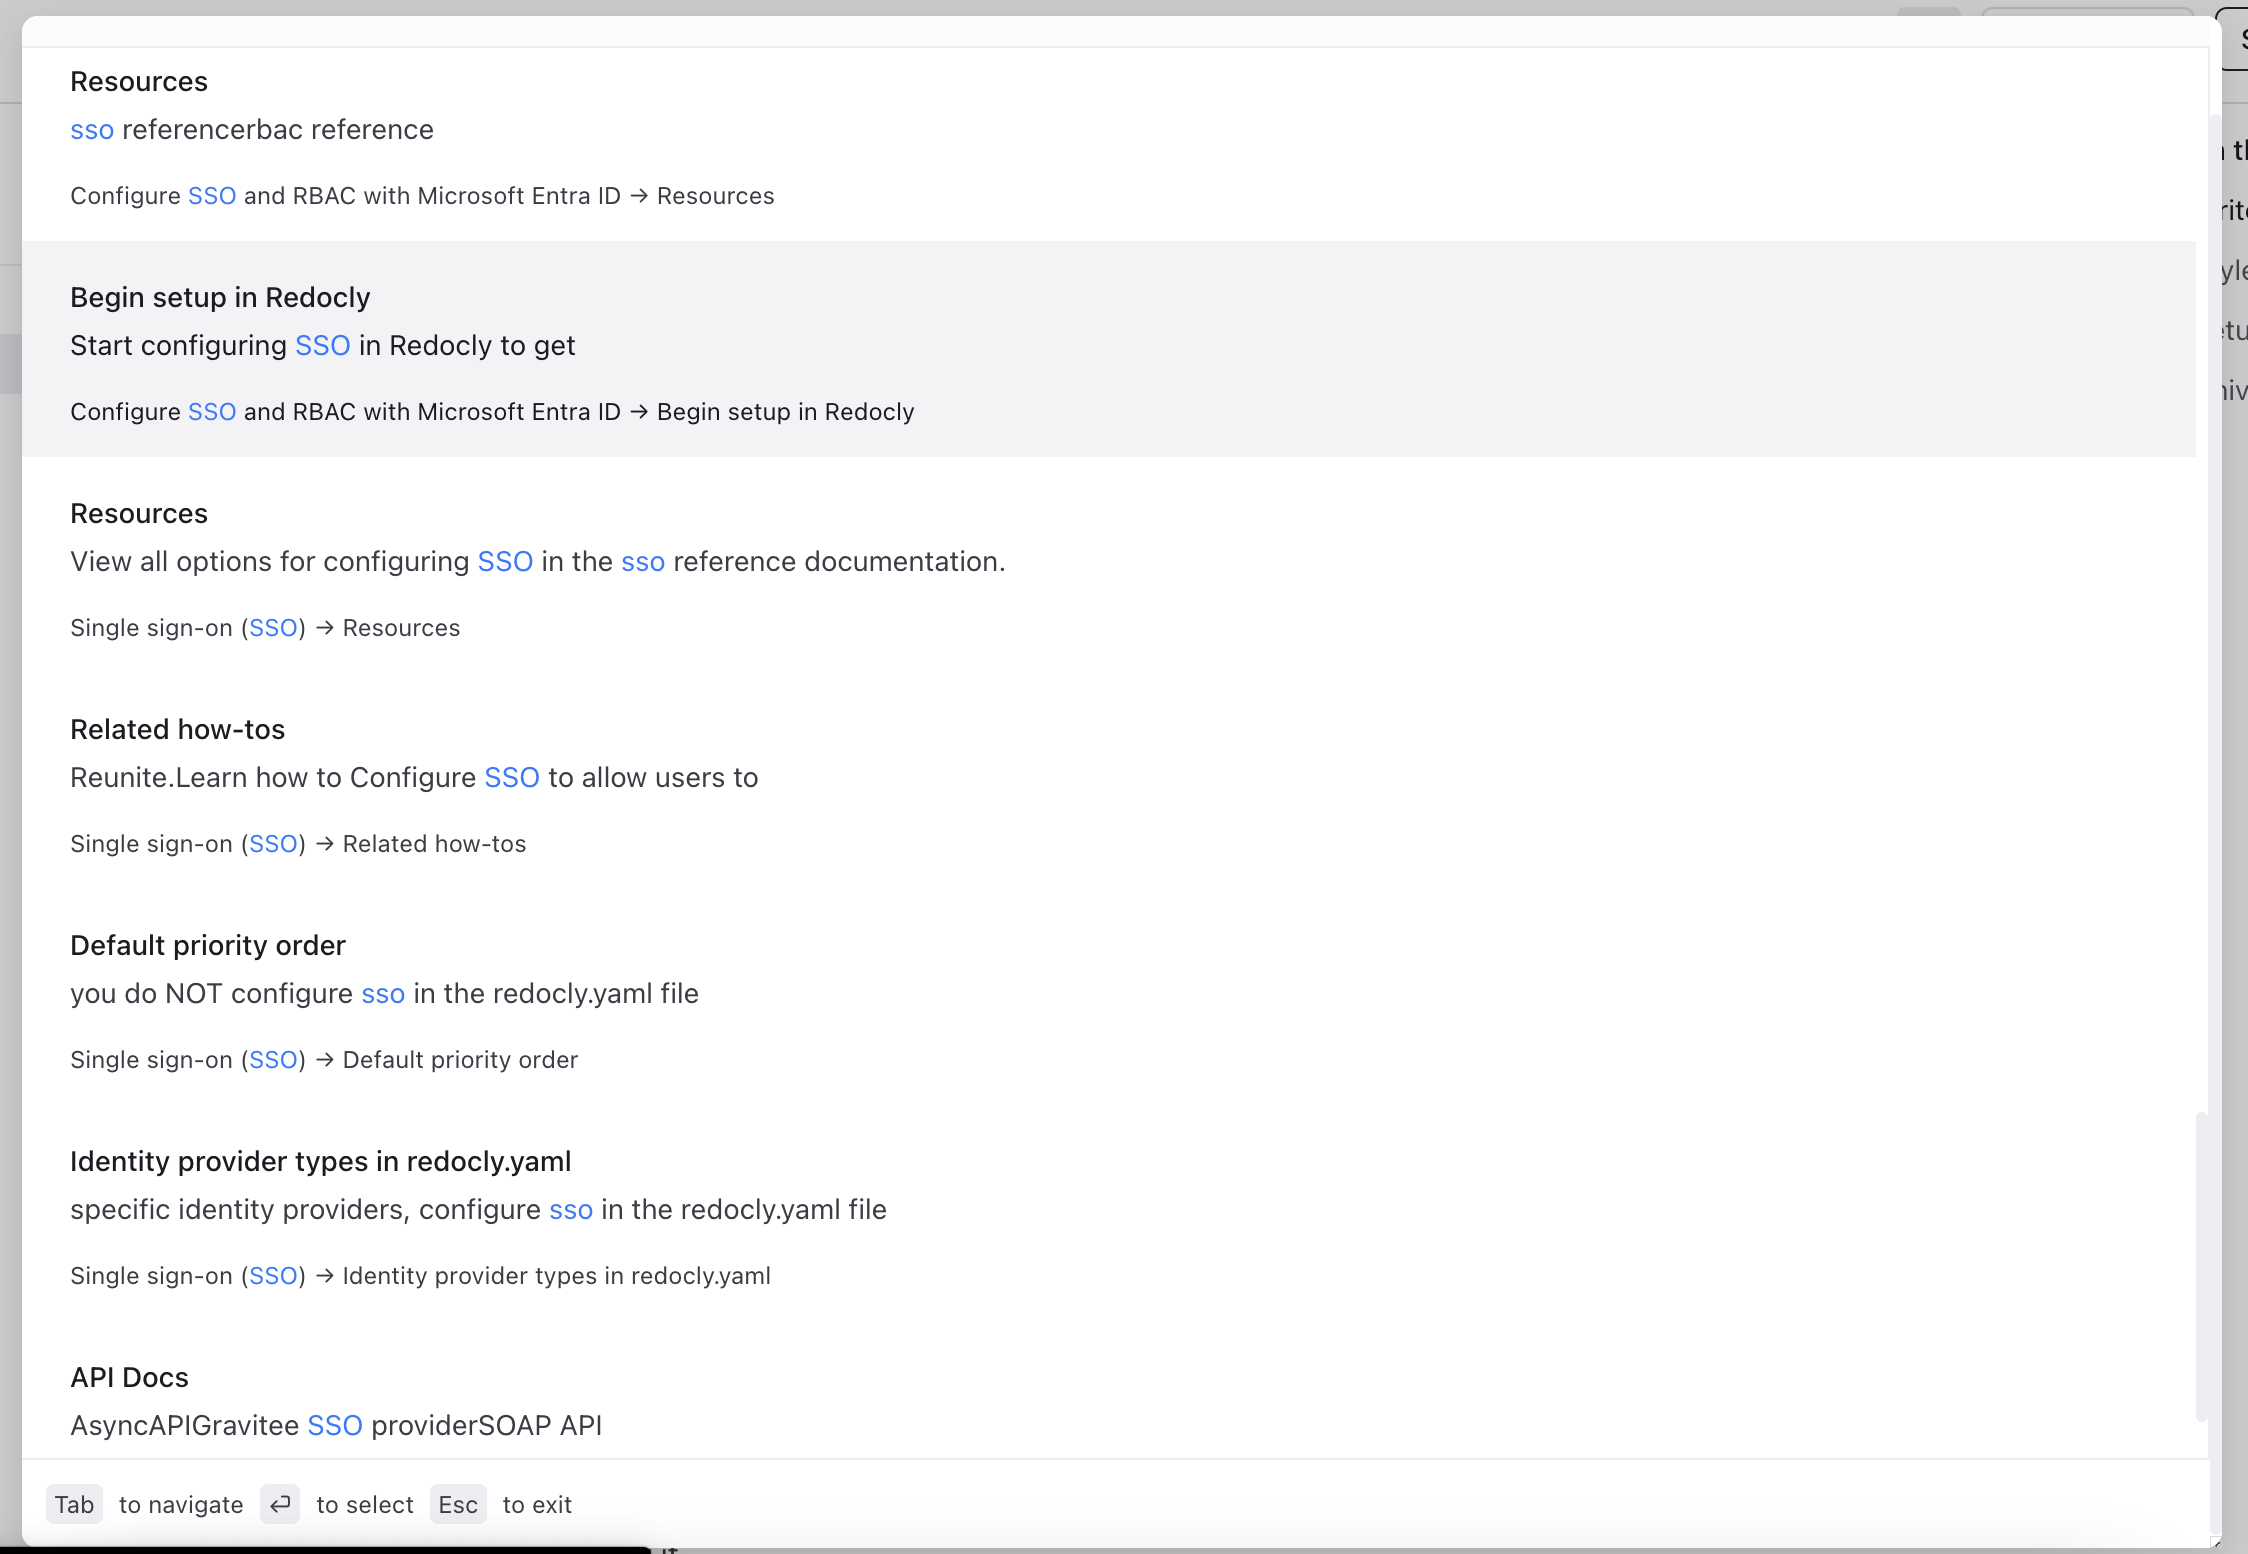Click the Tab key hint
Viewport: 2248px width, 1554px height.
[75, 1505]
